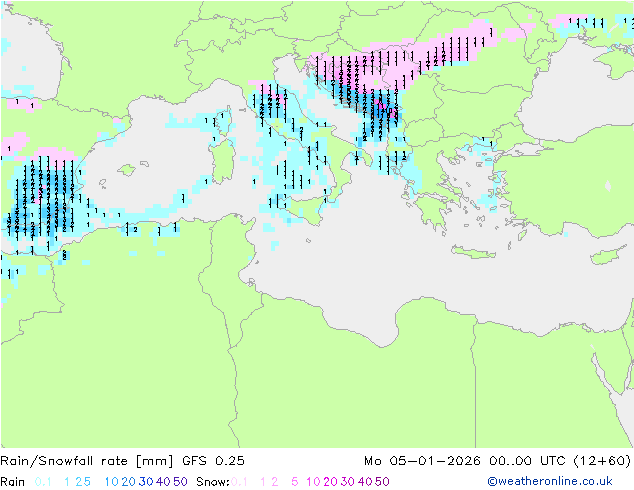
Task: Click the 'Rain/Snowfall rate [mm]' title text
Action: tap(87, 461)
